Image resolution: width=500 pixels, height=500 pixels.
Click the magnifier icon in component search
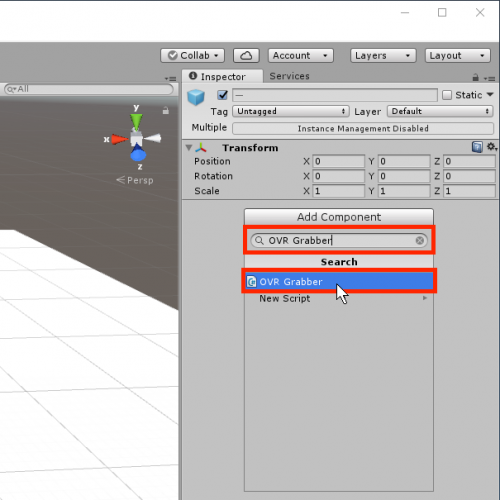[x=259, y=240]
